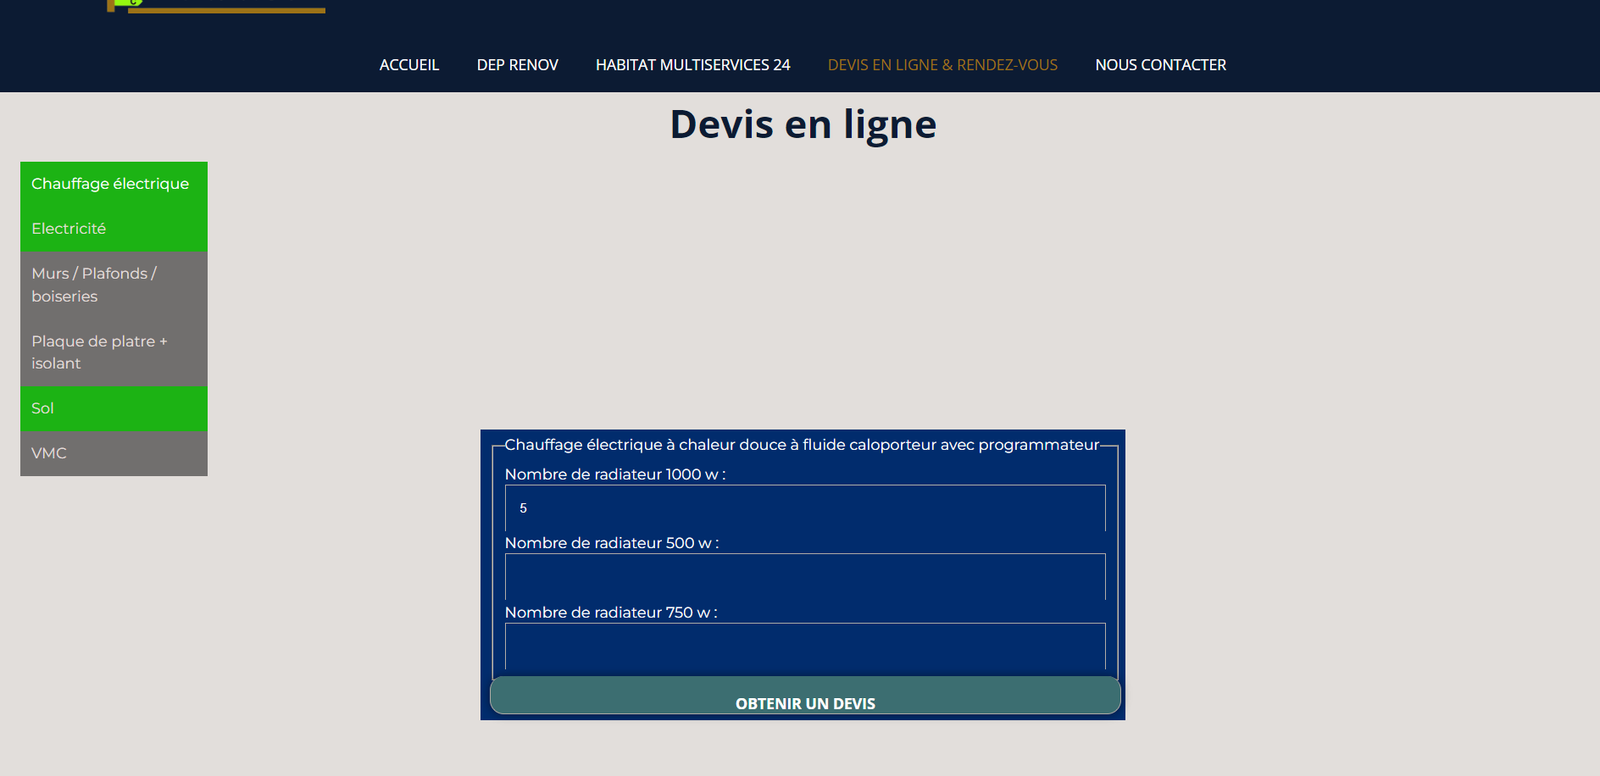
Task: Open the NOUS CONTACTER page
Action: 1160,65
